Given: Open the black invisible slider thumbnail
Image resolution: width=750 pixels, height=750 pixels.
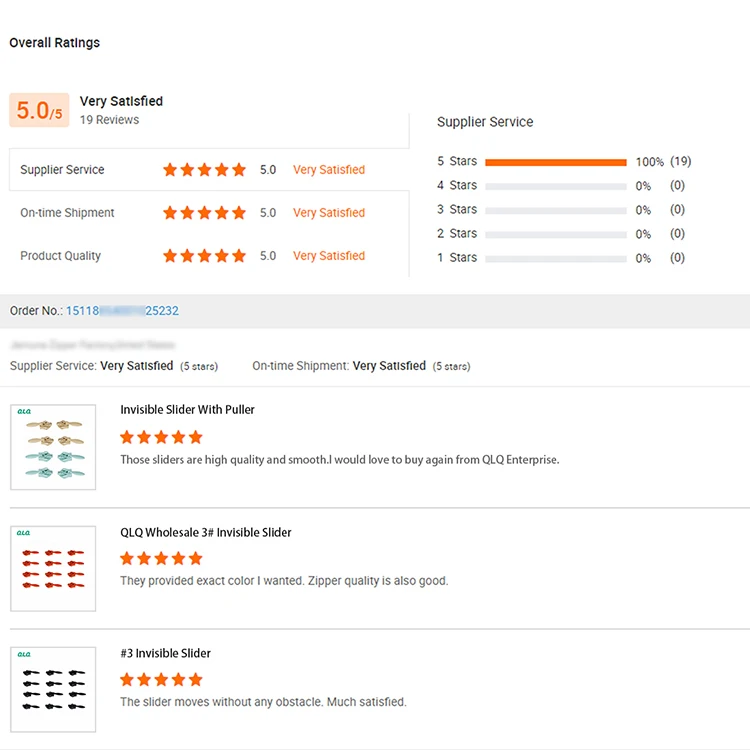Looking at the screenshot, I should coord(53,690).
